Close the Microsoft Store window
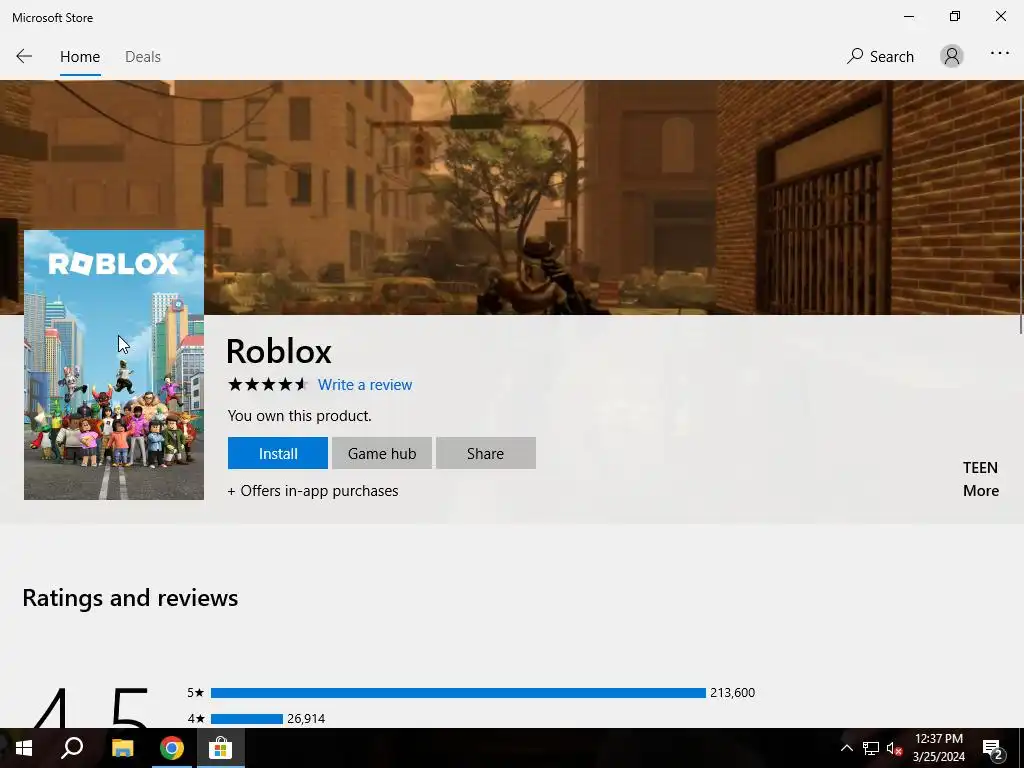 tap(1000, 16)
